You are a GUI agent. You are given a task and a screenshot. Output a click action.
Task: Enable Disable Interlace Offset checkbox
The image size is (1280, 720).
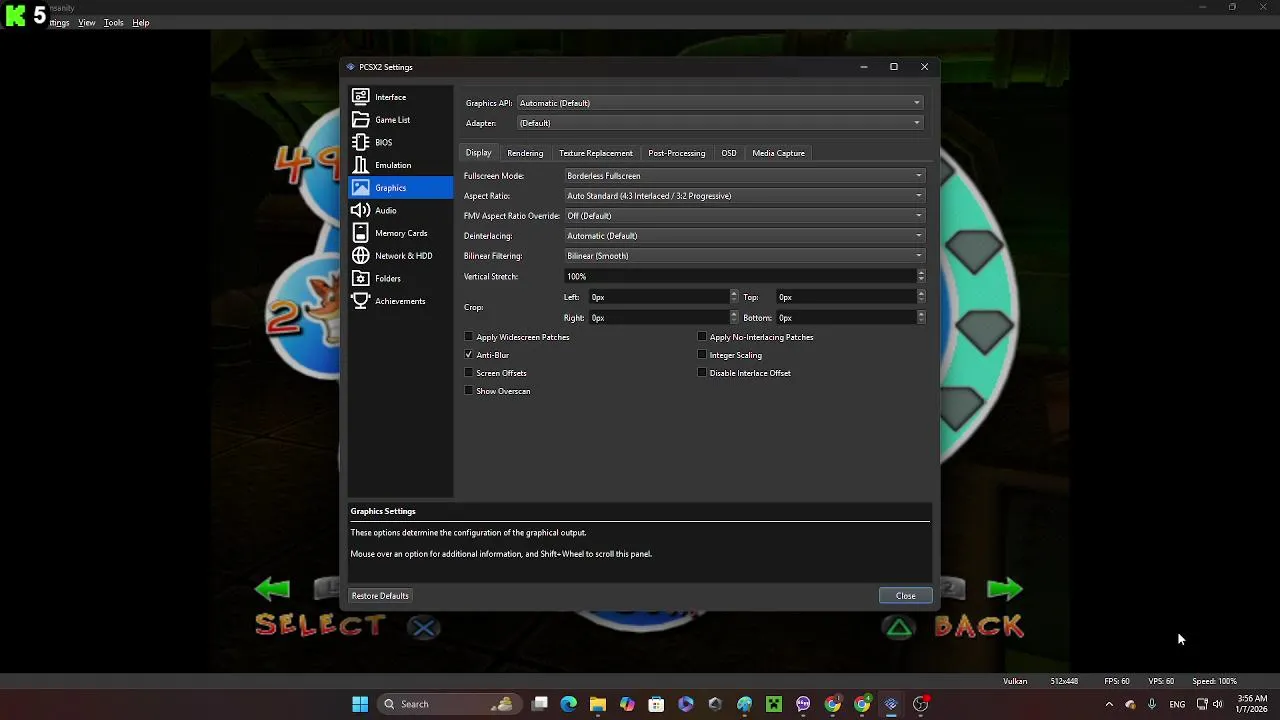click(702, 373)
